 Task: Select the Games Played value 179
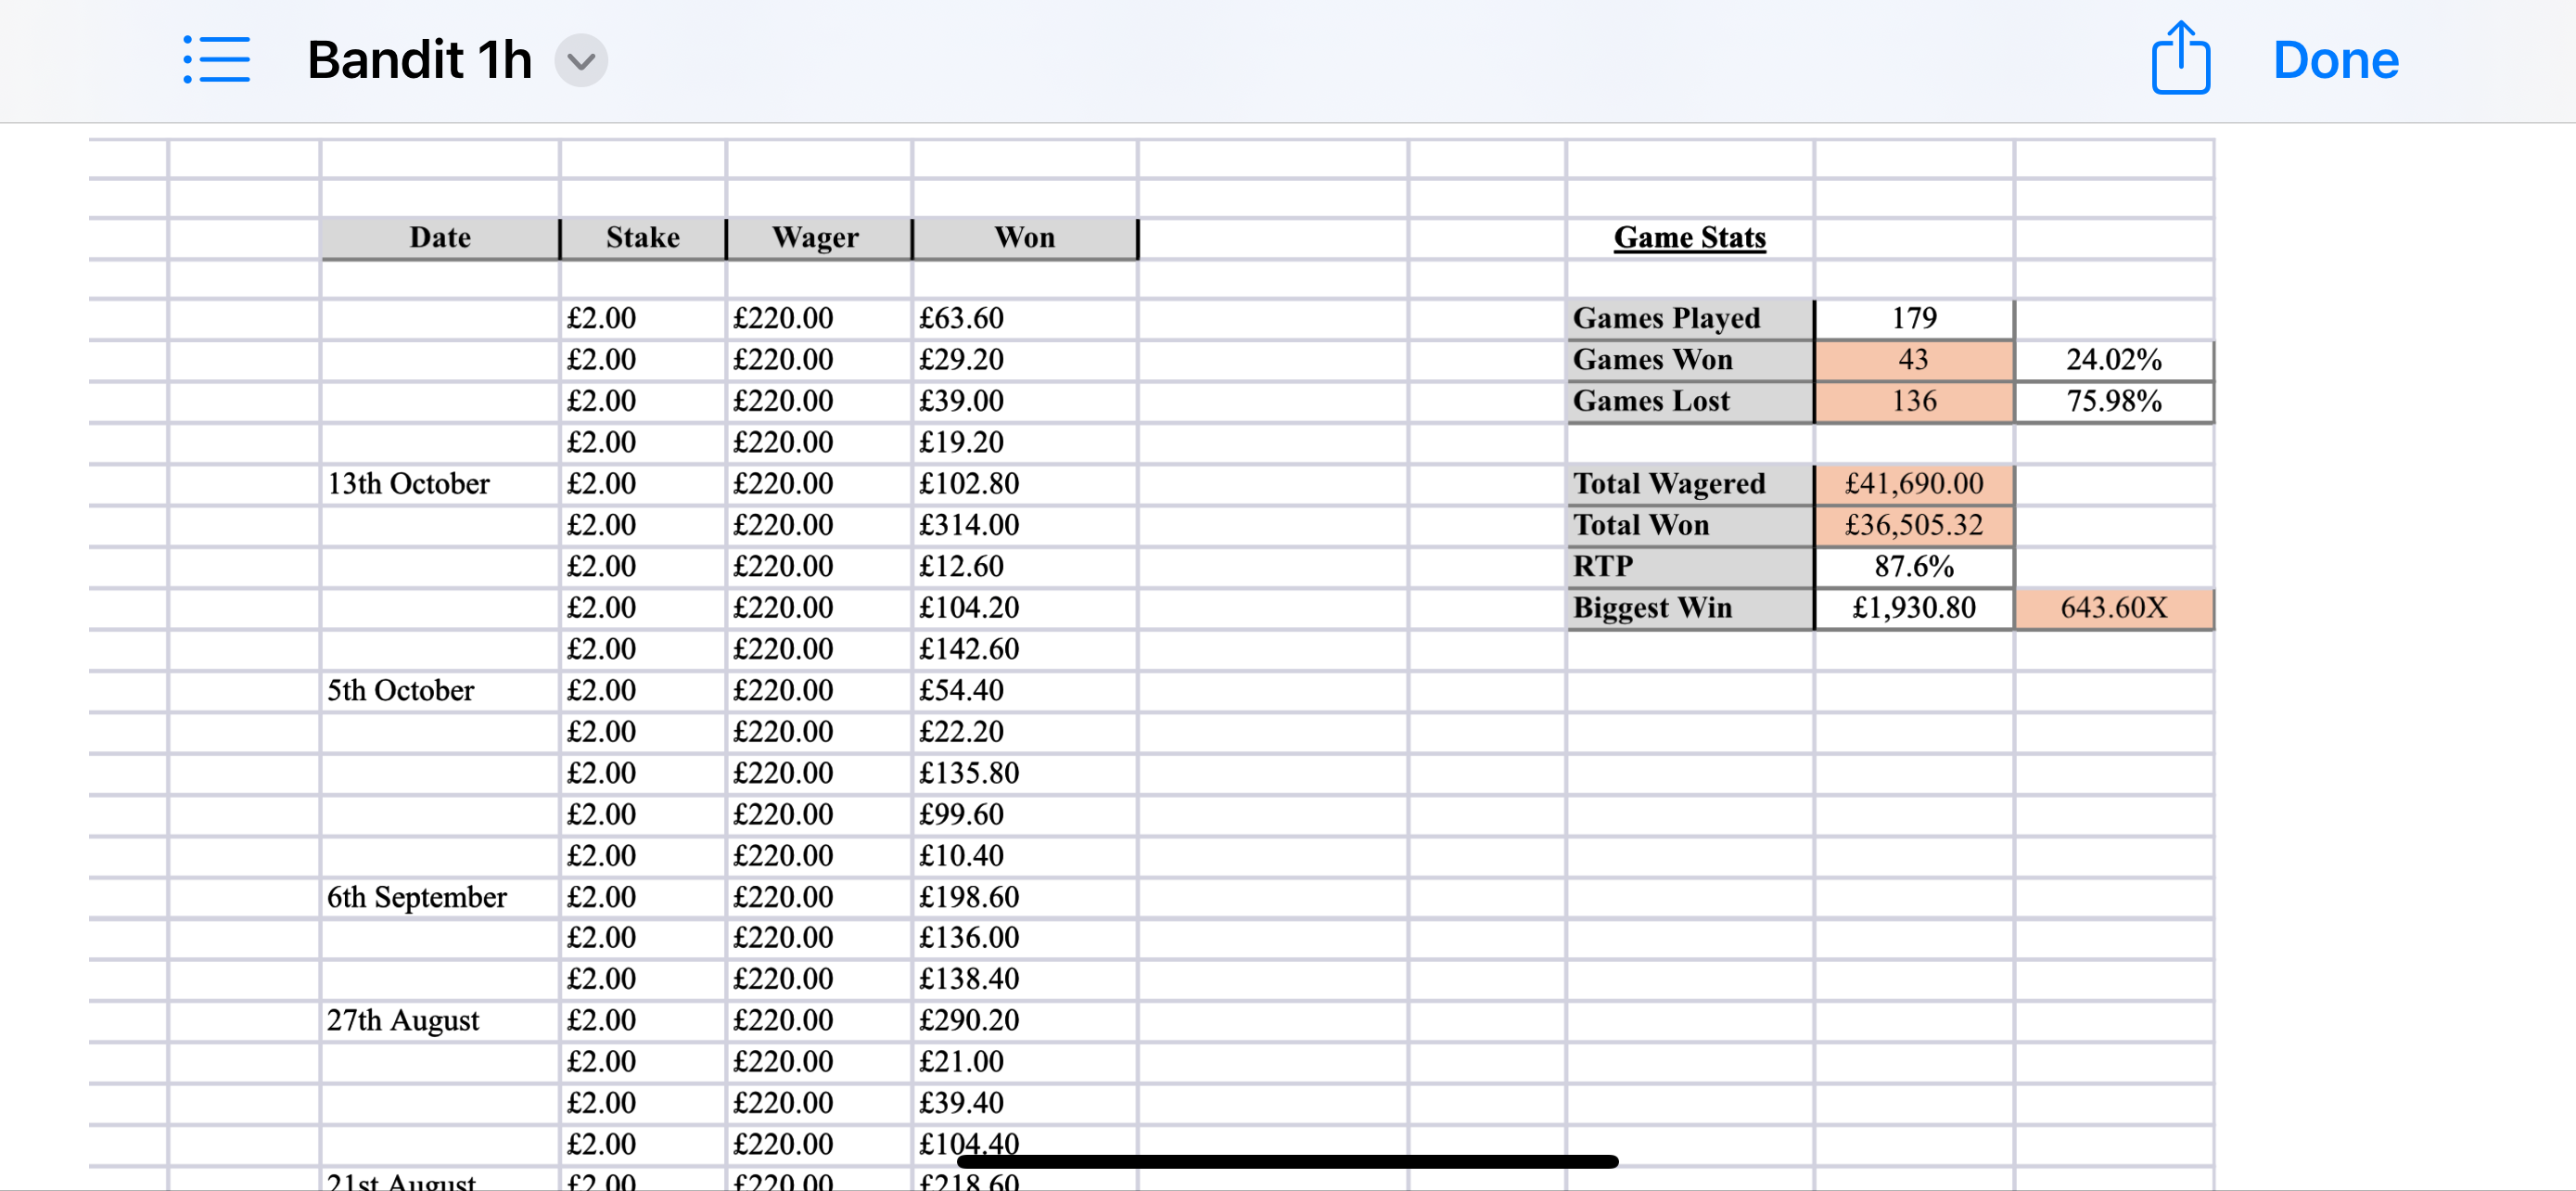coord(1913,318)
